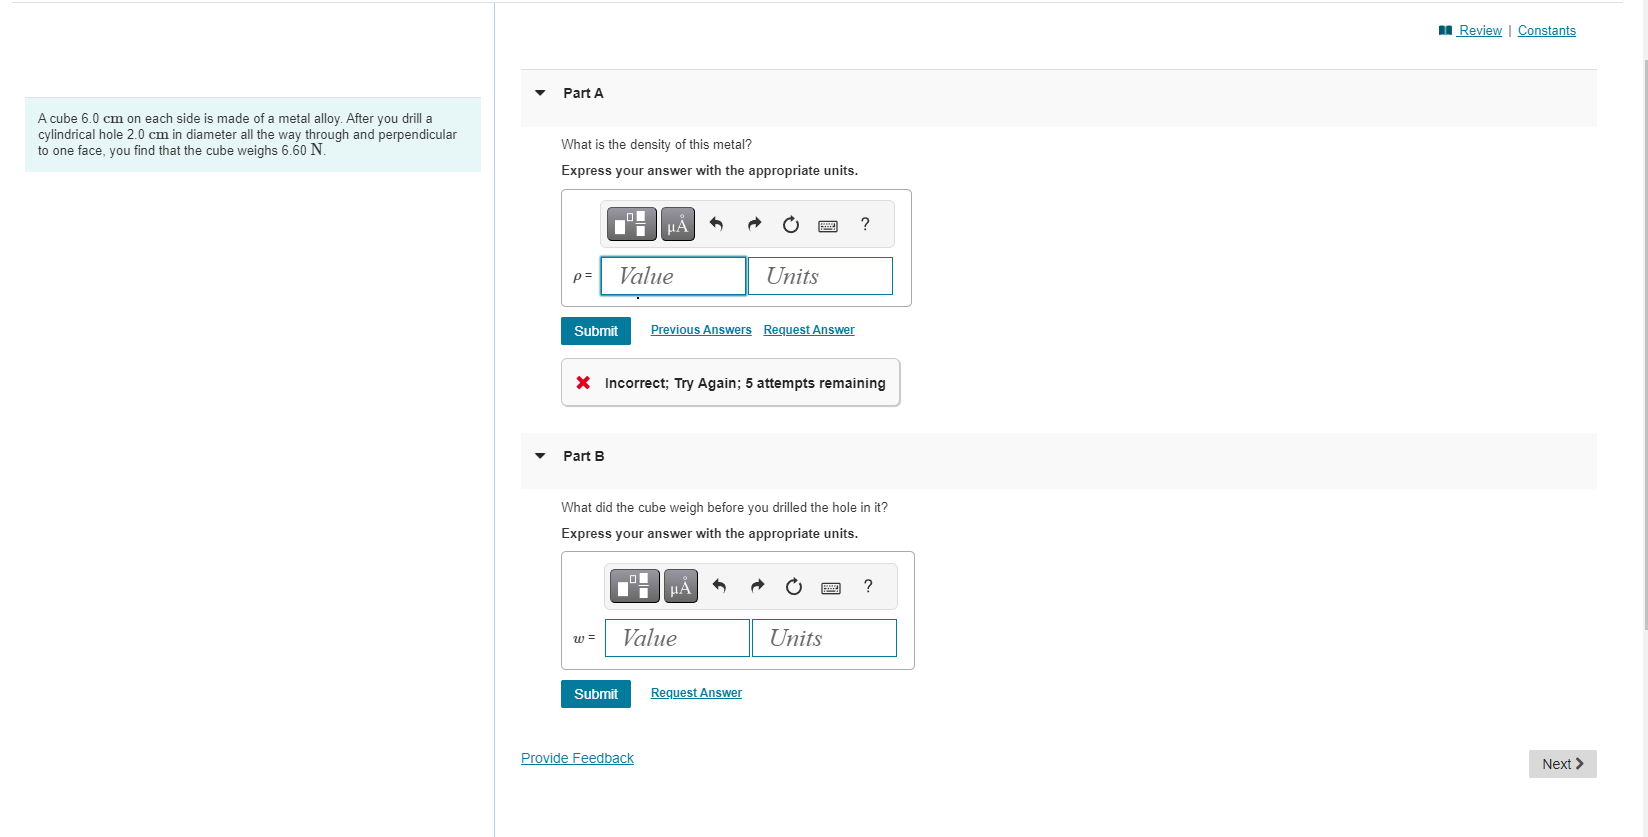Redo edit in Part B toolbar

[x=757, y=586]
